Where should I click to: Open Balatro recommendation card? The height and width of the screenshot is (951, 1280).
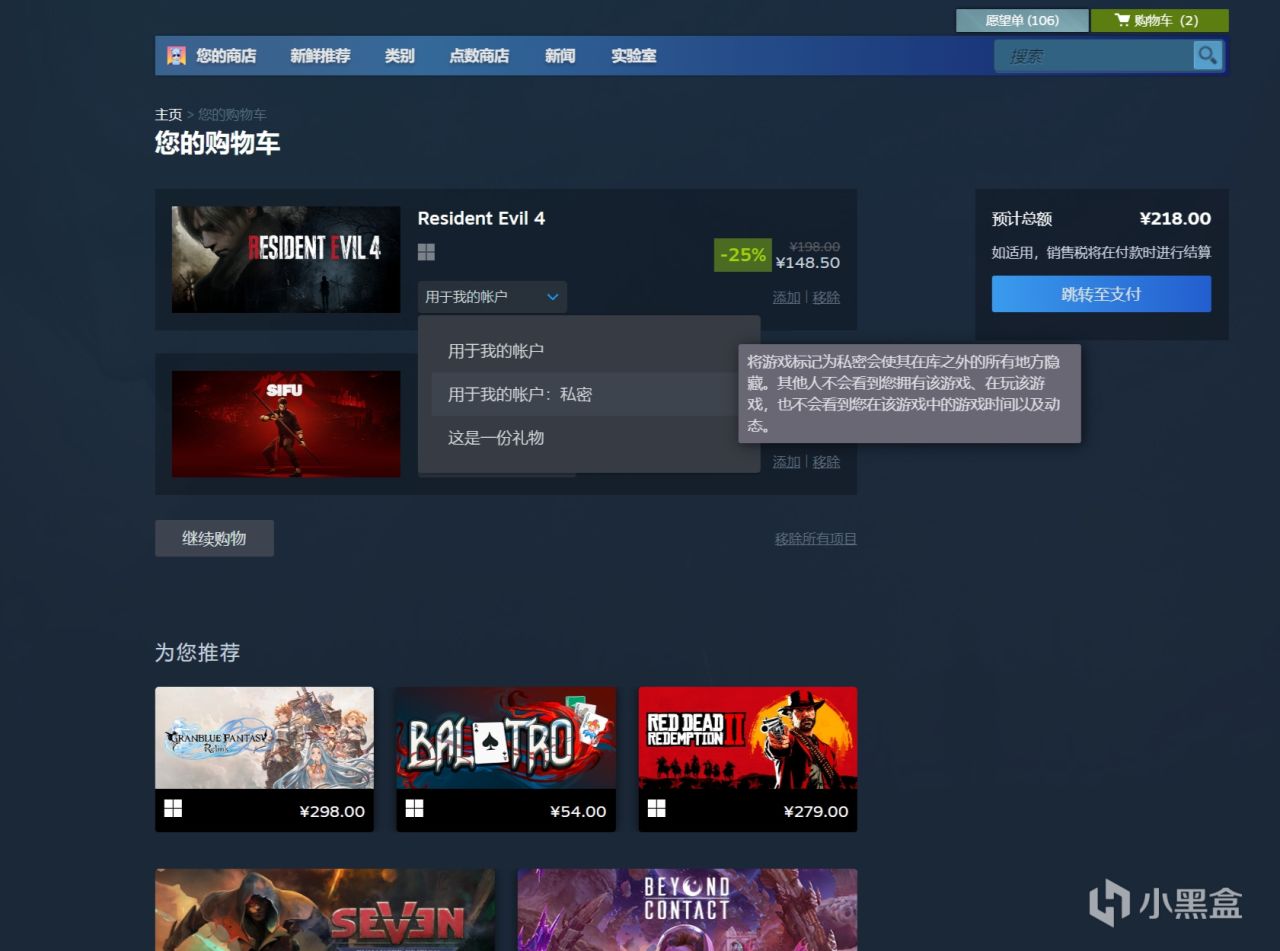pyautogui.click(x=506, y=759)
